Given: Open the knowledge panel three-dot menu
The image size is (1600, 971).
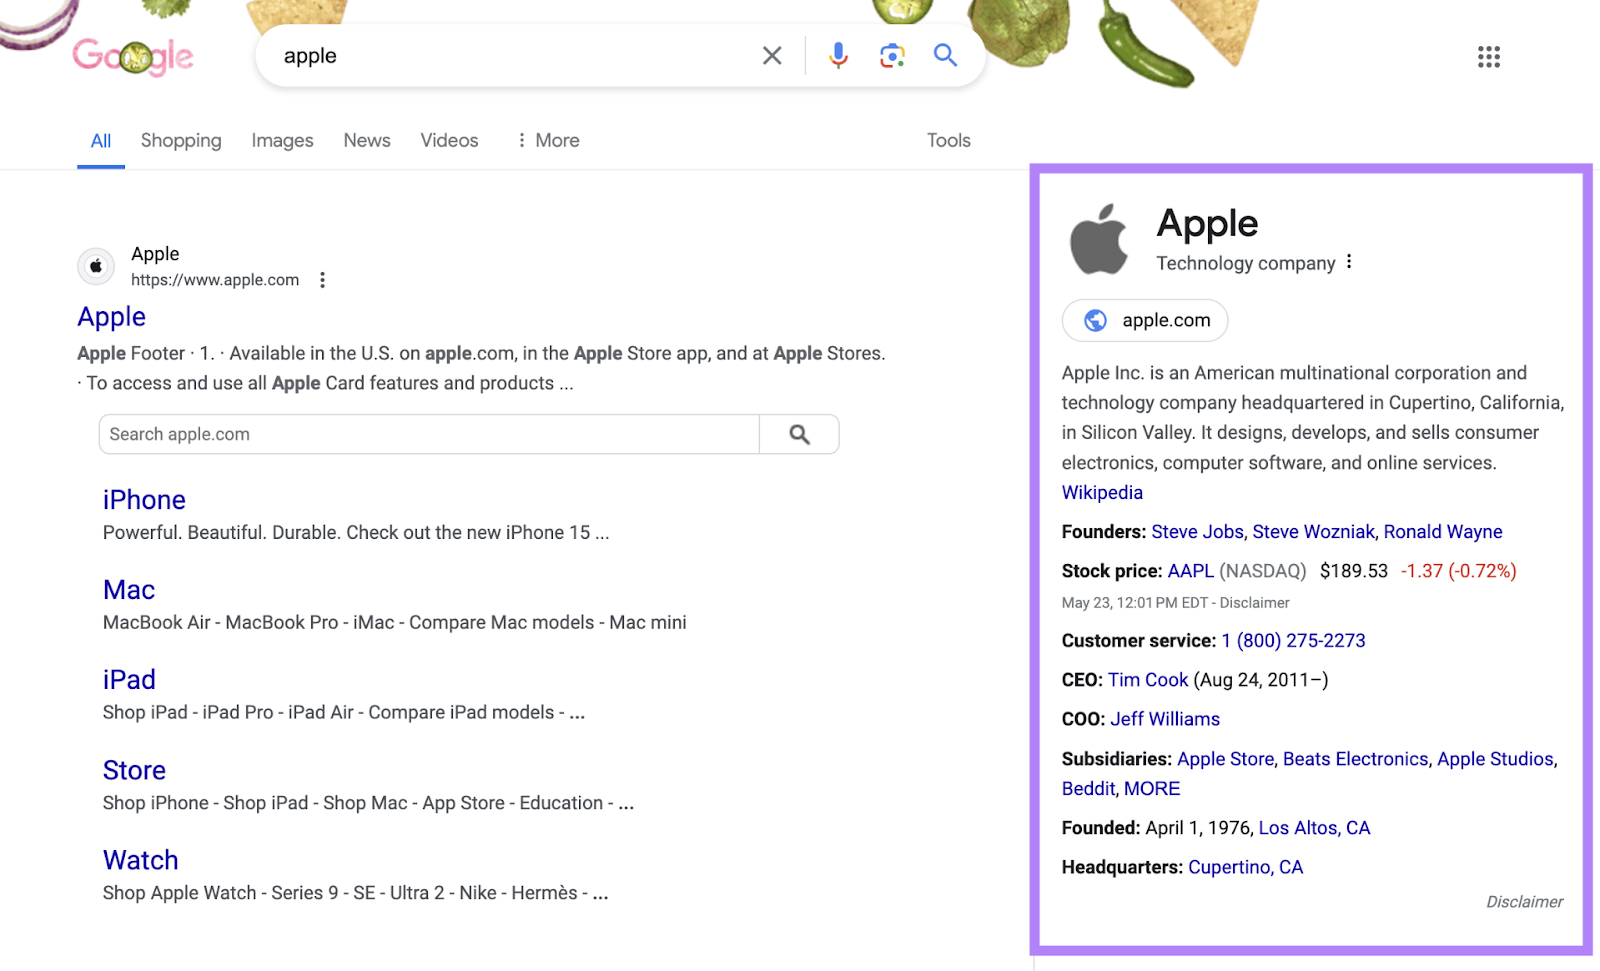Looking at the screenshot, I should tap(1349, 261).
